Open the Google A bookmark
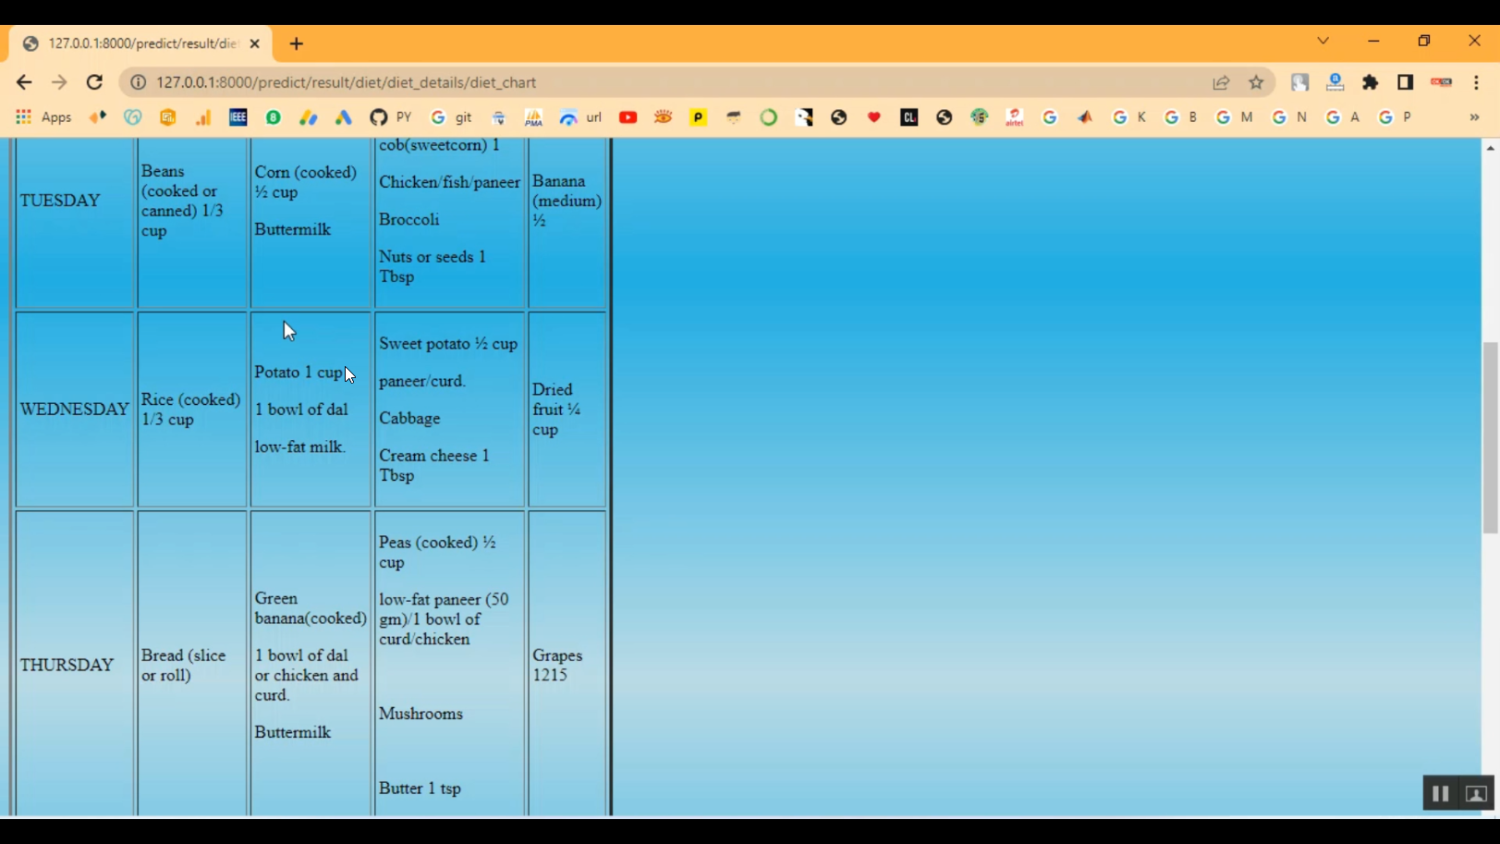Viewport: 1500px width, 844px height. pyautogui.click(x=1343, y=117)
